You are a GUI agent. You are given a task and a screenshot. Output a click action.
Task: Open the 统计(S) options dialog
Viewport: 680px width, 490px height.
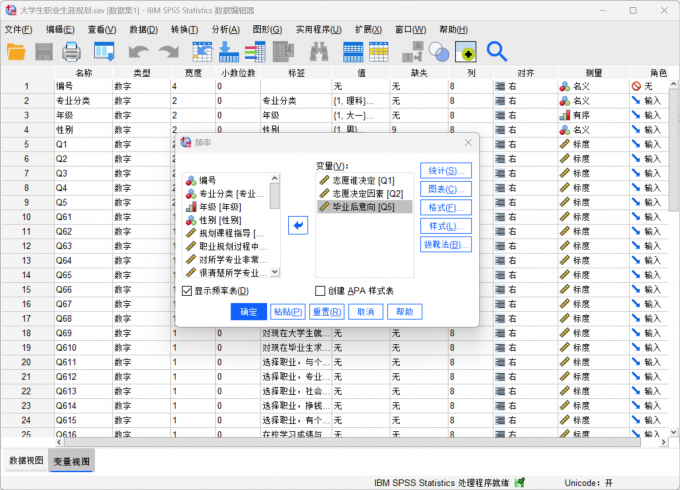[x=445, y=170]
